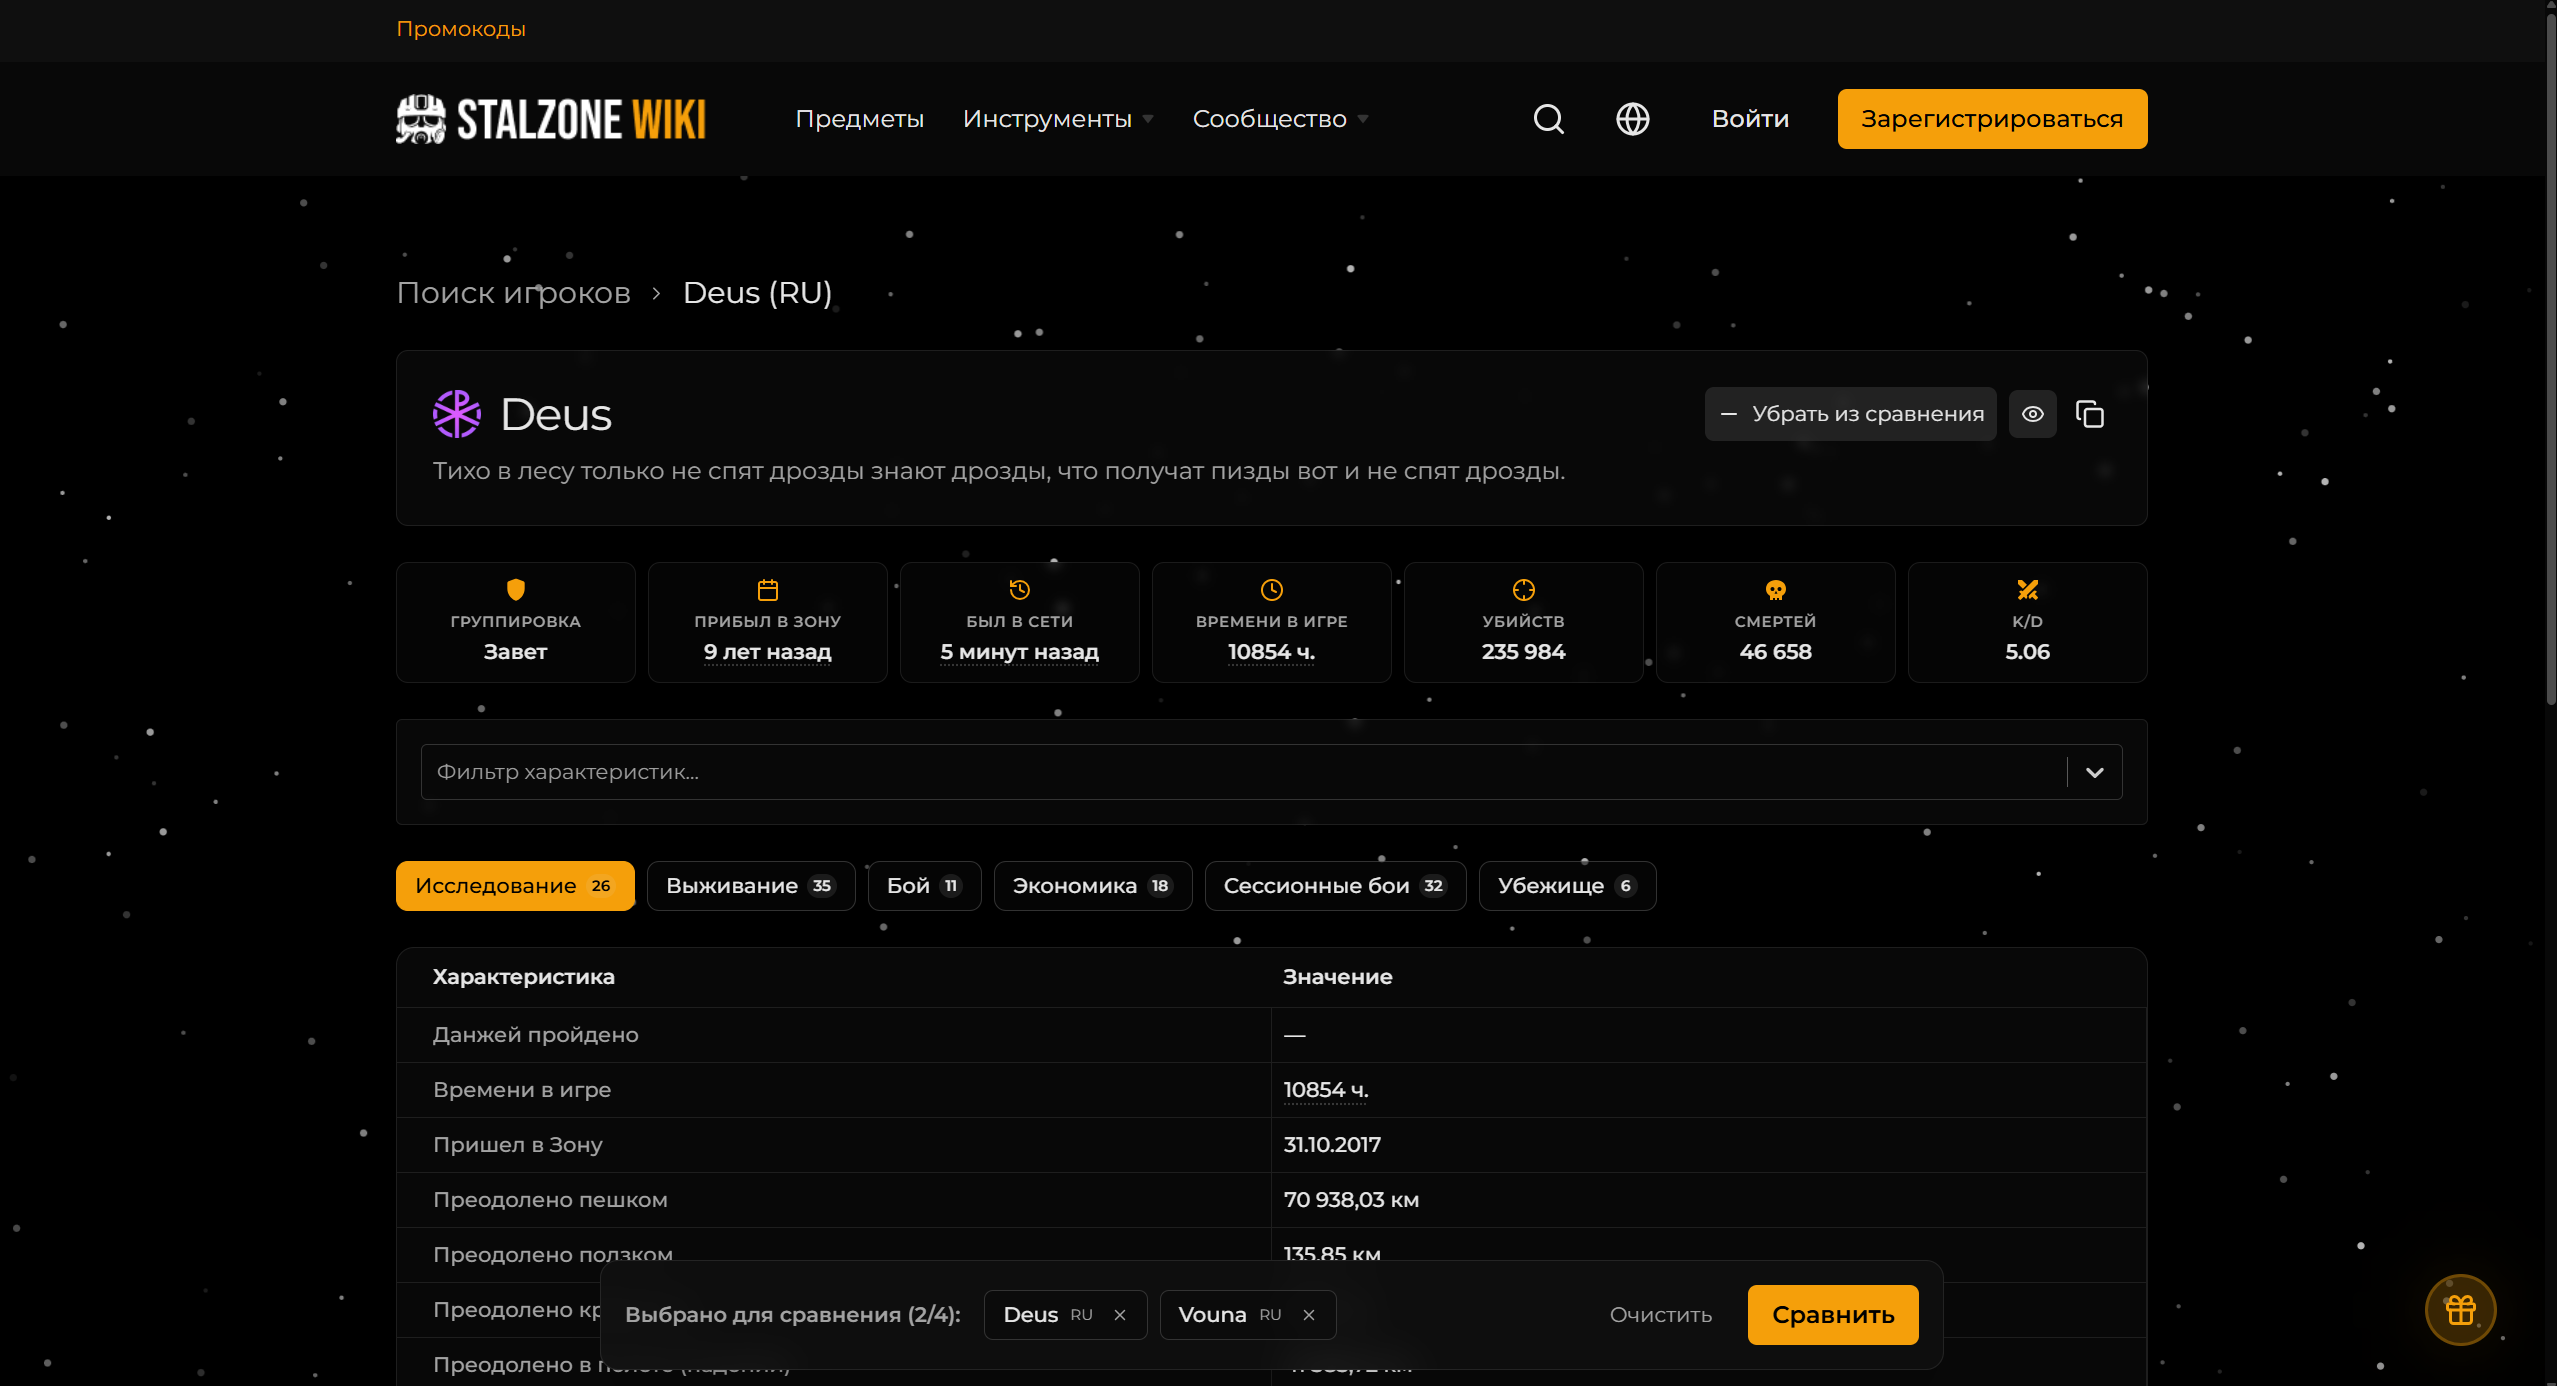Switch to the Выживание tab
The height and width of the screenshot is (1386, 2557).
751,886
